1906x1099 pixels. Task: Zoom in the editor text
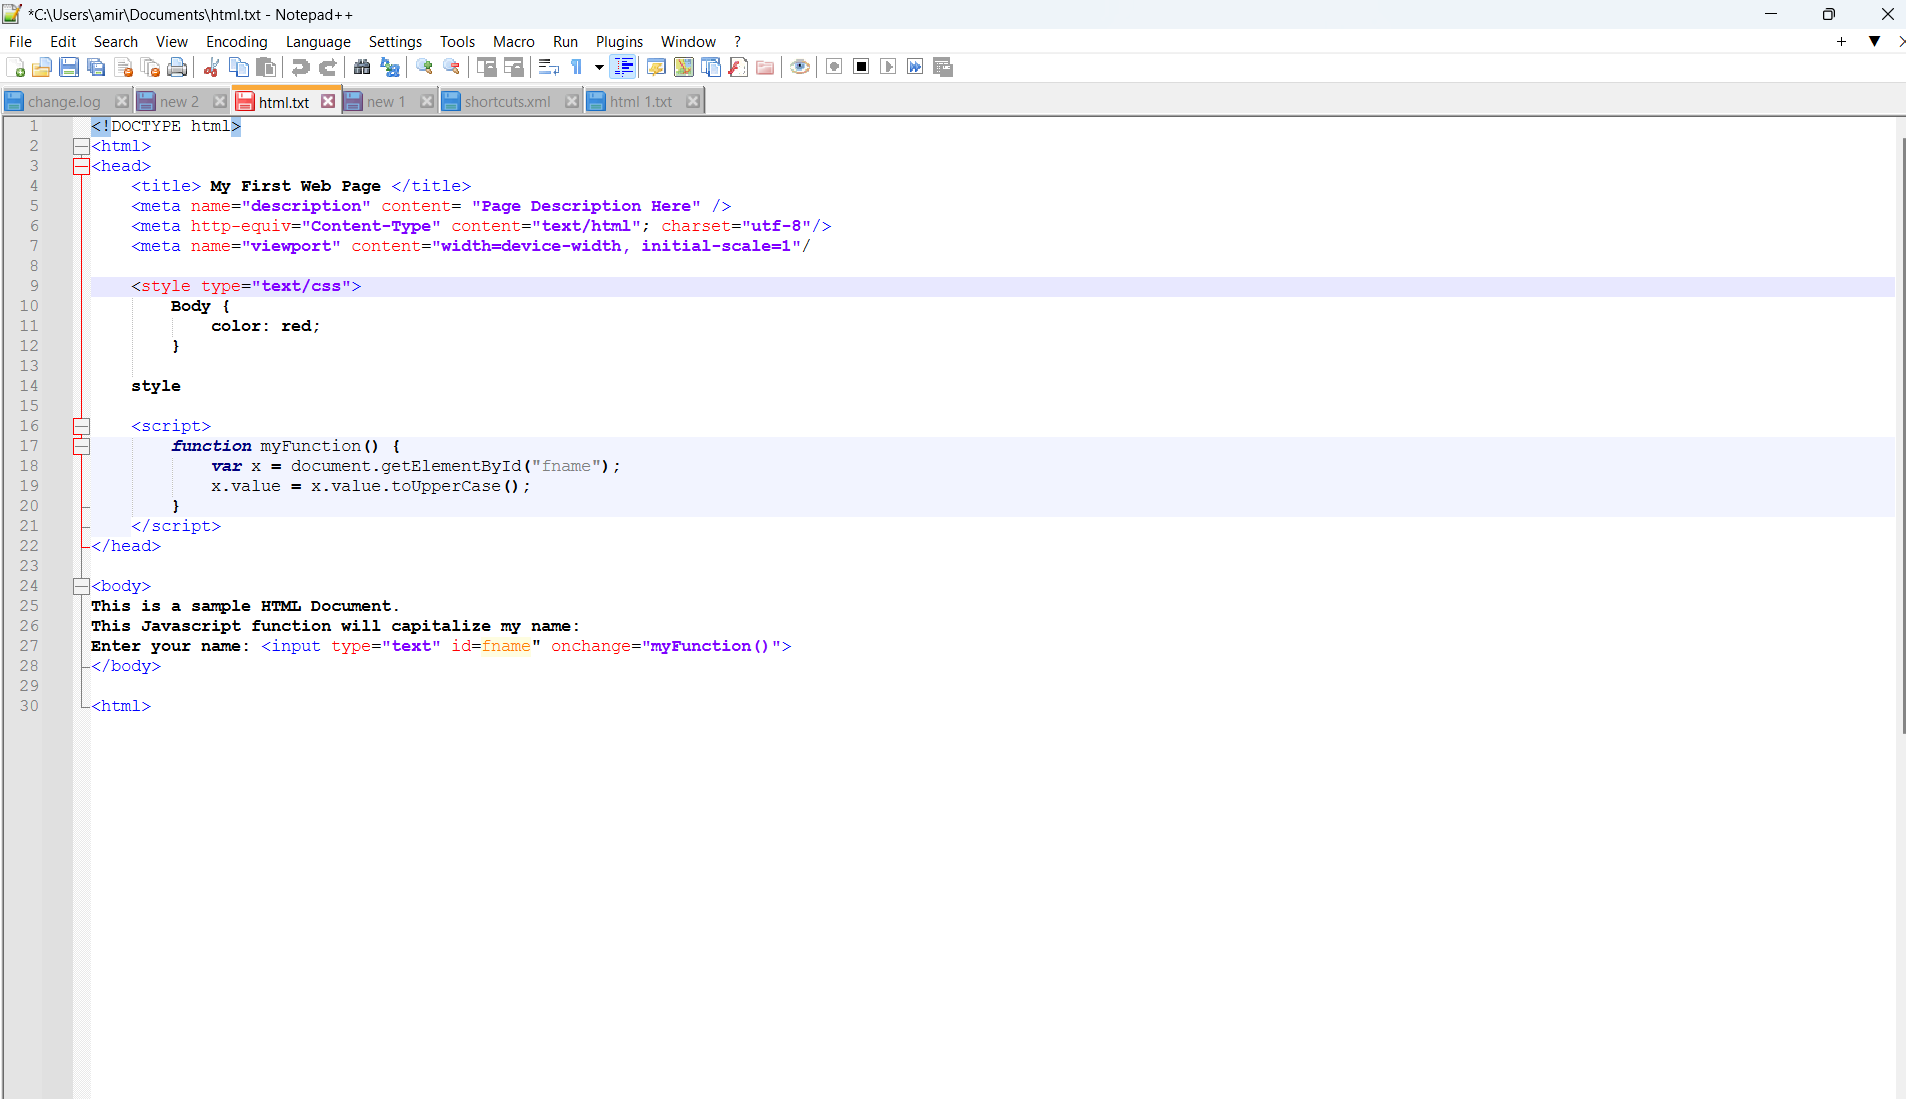point(424,67)
